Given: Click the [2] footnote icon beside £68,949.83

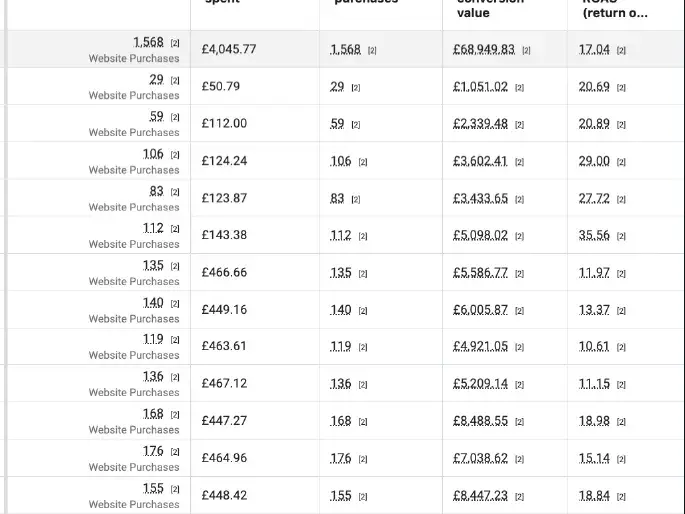Looking at the screenshot, I should 526,51.
